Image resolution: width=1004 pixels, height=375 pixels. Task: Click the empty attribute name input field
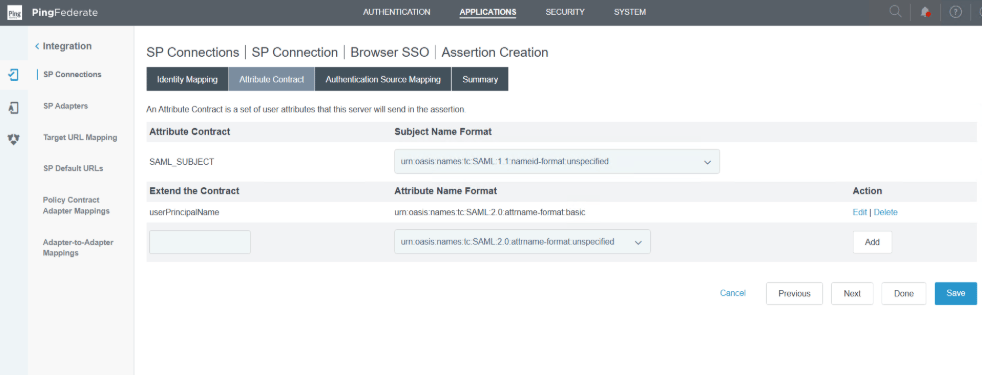pyautogui.click(x=200, y=242)
